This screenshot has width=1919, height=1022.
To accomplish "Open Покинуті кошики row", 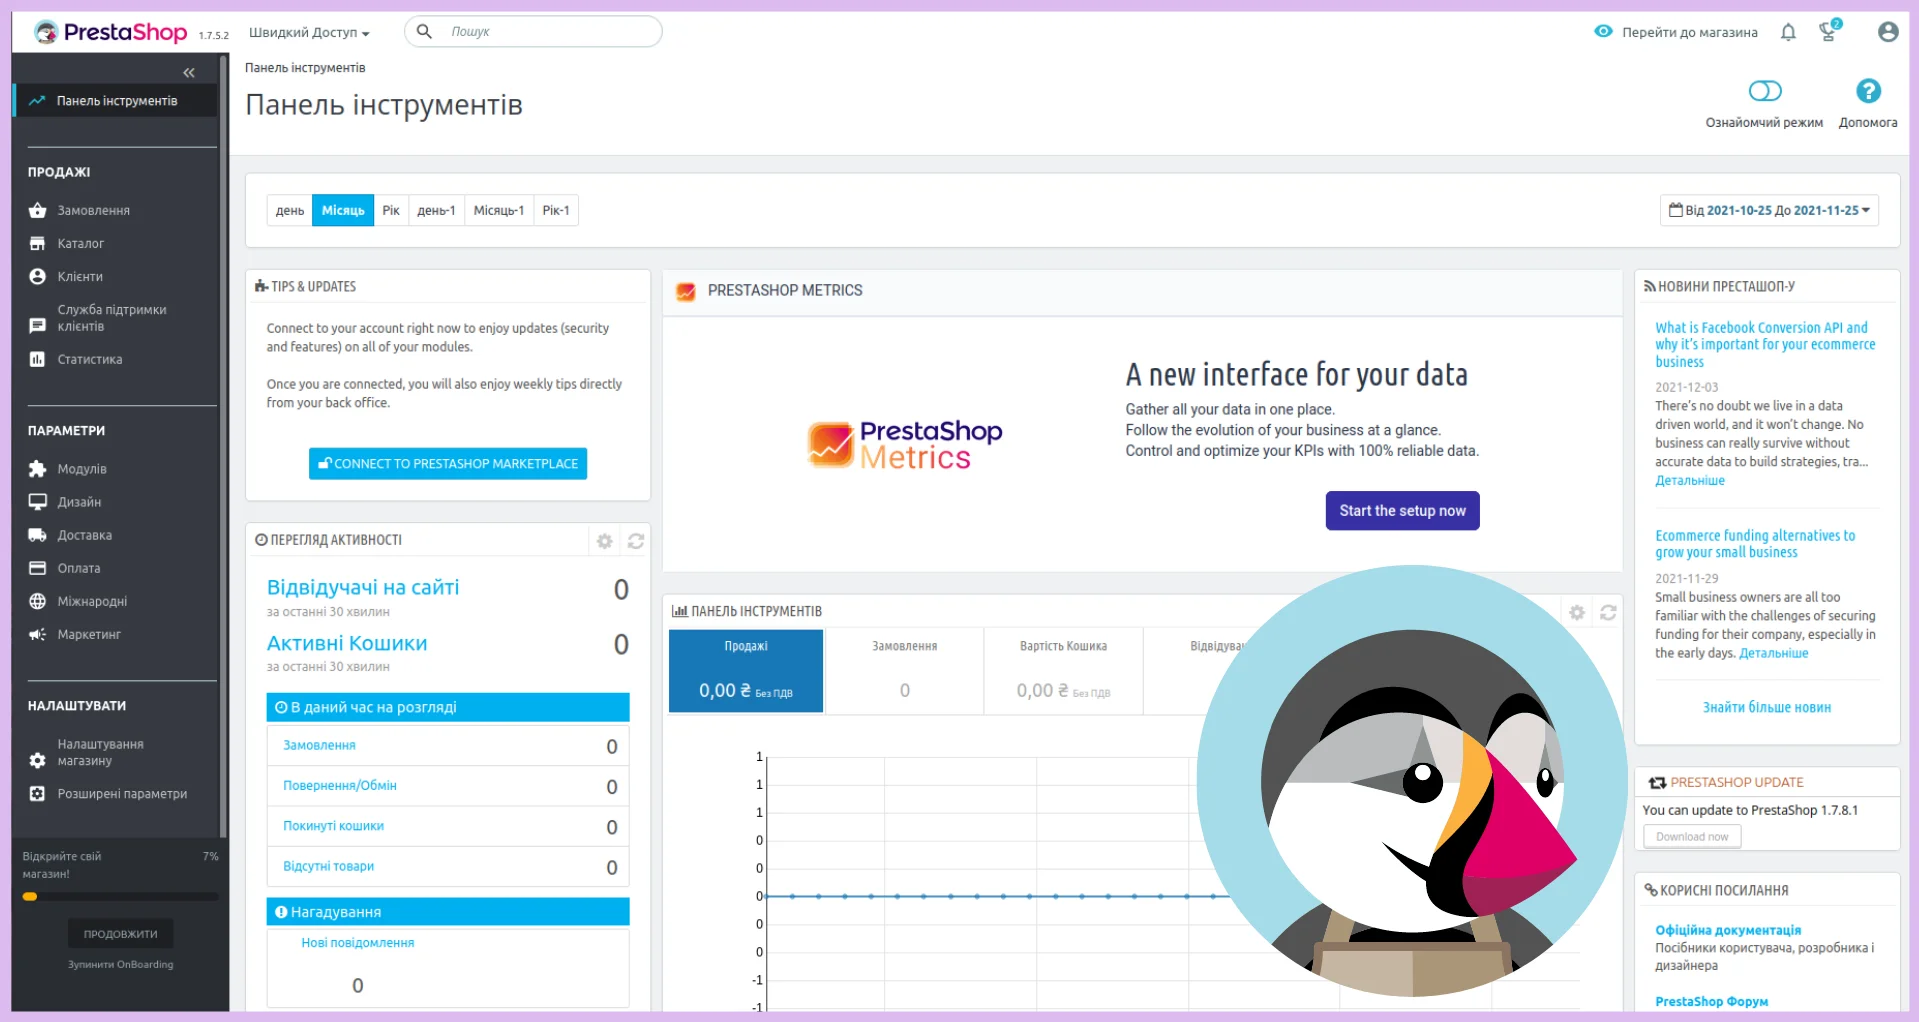I will [448, 826].
